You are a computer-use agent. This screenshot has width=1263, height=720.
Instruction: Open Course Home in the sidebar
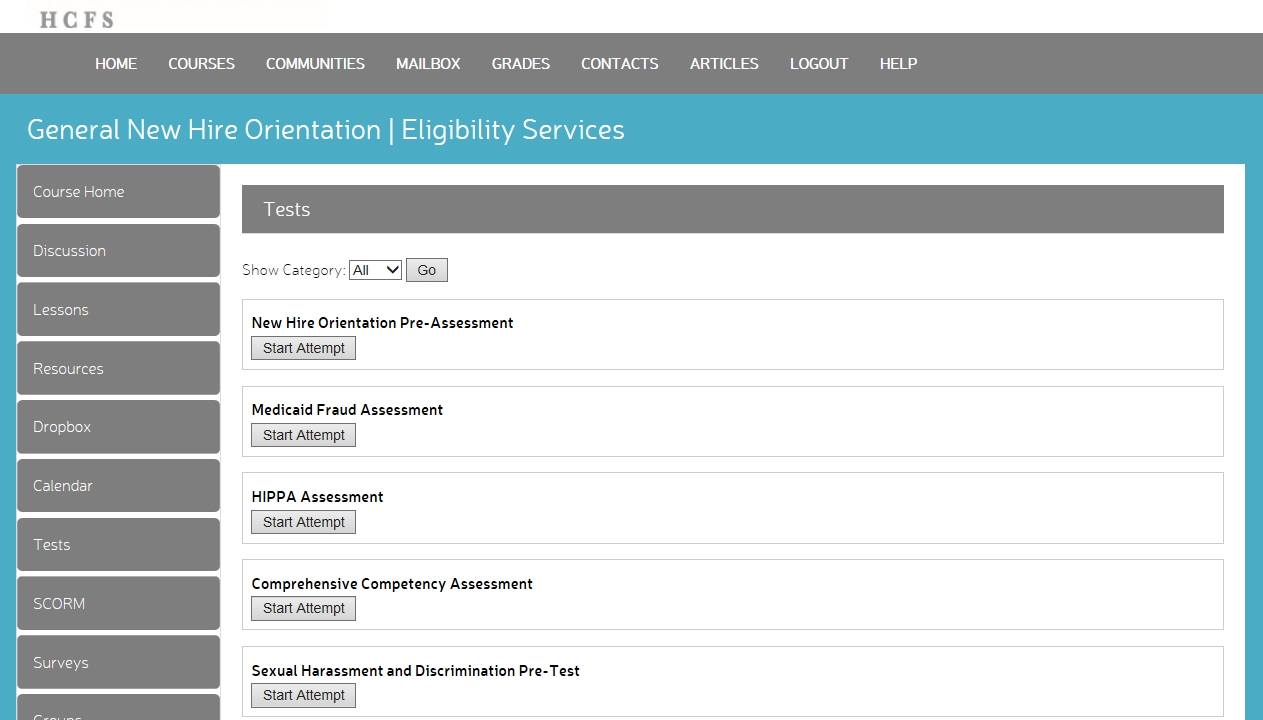pos(118,192)
